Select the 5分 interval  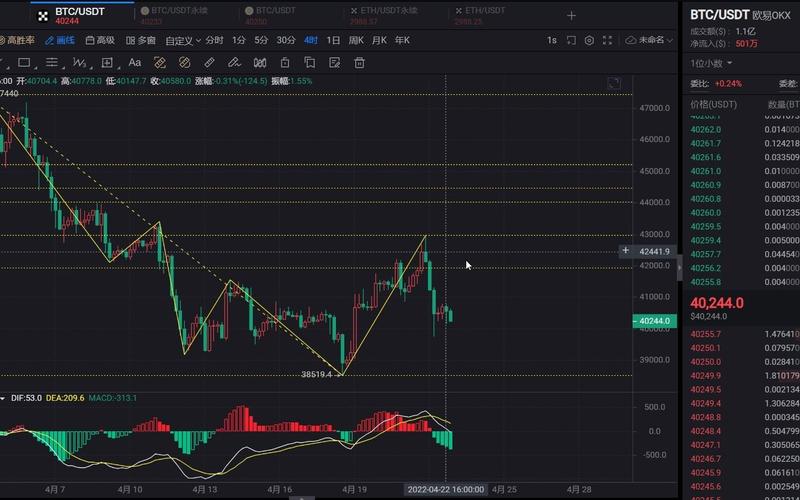[261, 40]
